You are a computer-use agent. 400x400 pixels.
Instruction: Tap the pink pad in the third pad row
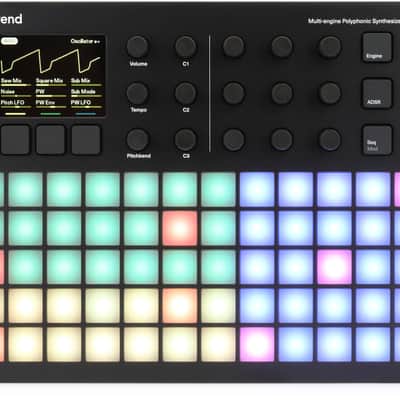pyautogui.click(x=334, y=267)
